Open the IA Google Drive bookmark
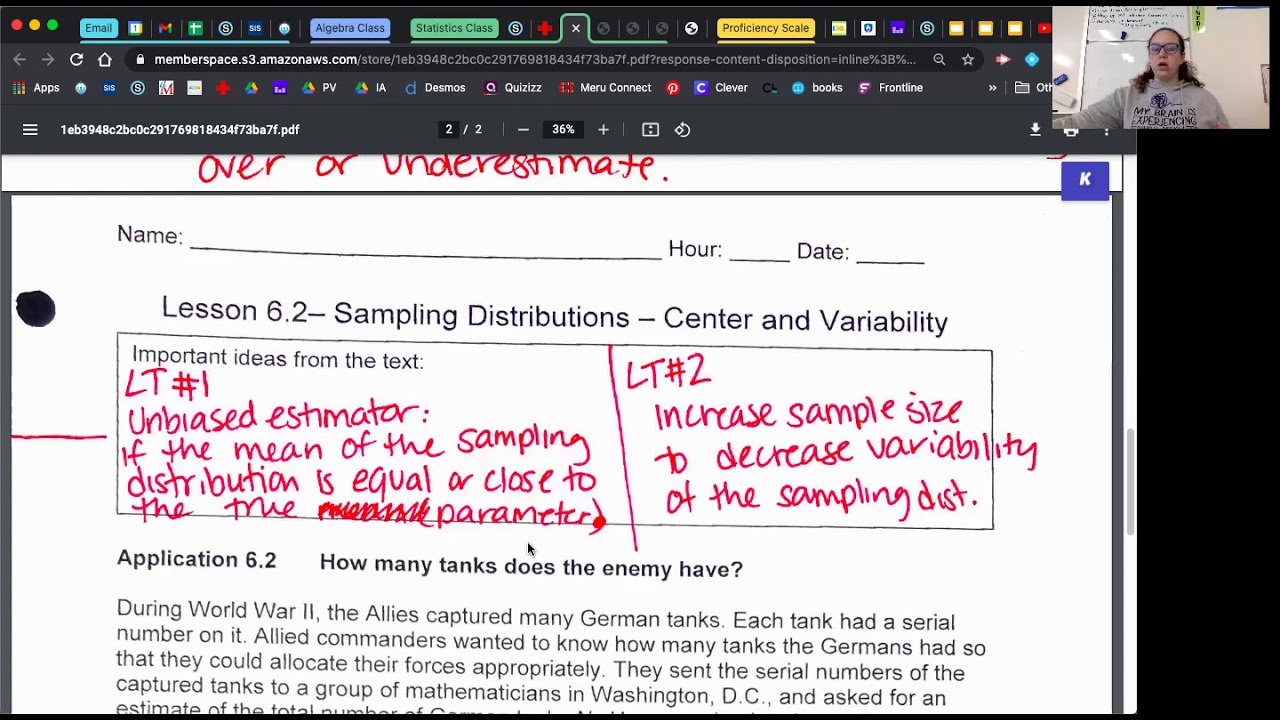The height and width of the screenshot is (720, 1280). [370, 88]
